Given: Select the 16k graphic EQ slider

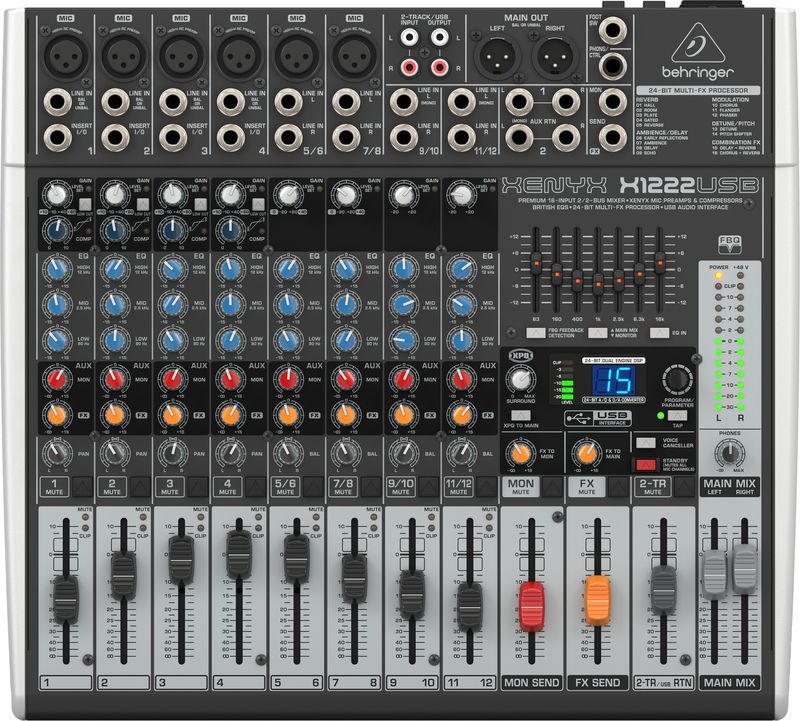Looking at the screenshot, I should coord(659,263).
